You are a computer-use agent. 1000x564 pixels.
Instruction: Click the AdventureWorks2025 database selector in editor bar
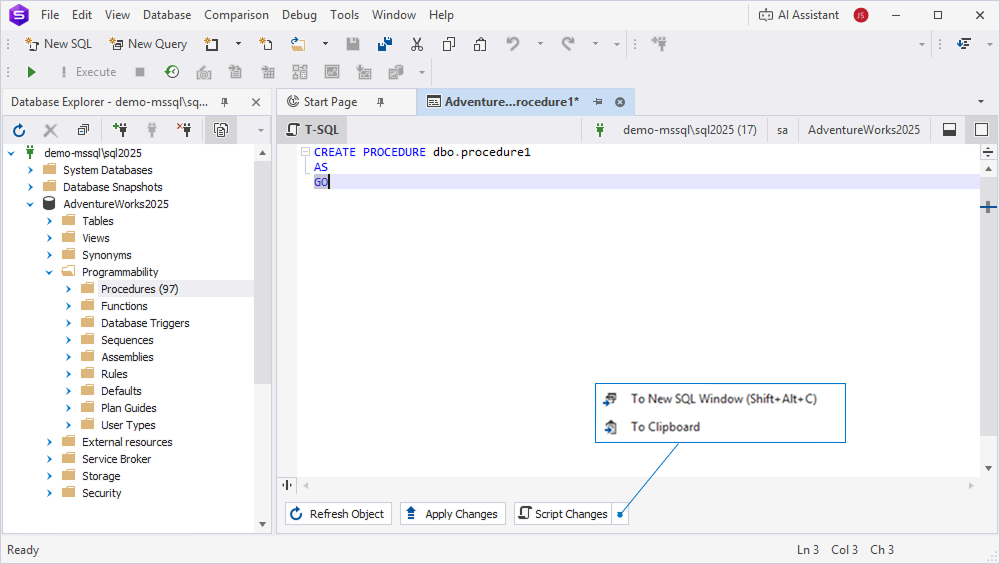(x=864, y=130)
